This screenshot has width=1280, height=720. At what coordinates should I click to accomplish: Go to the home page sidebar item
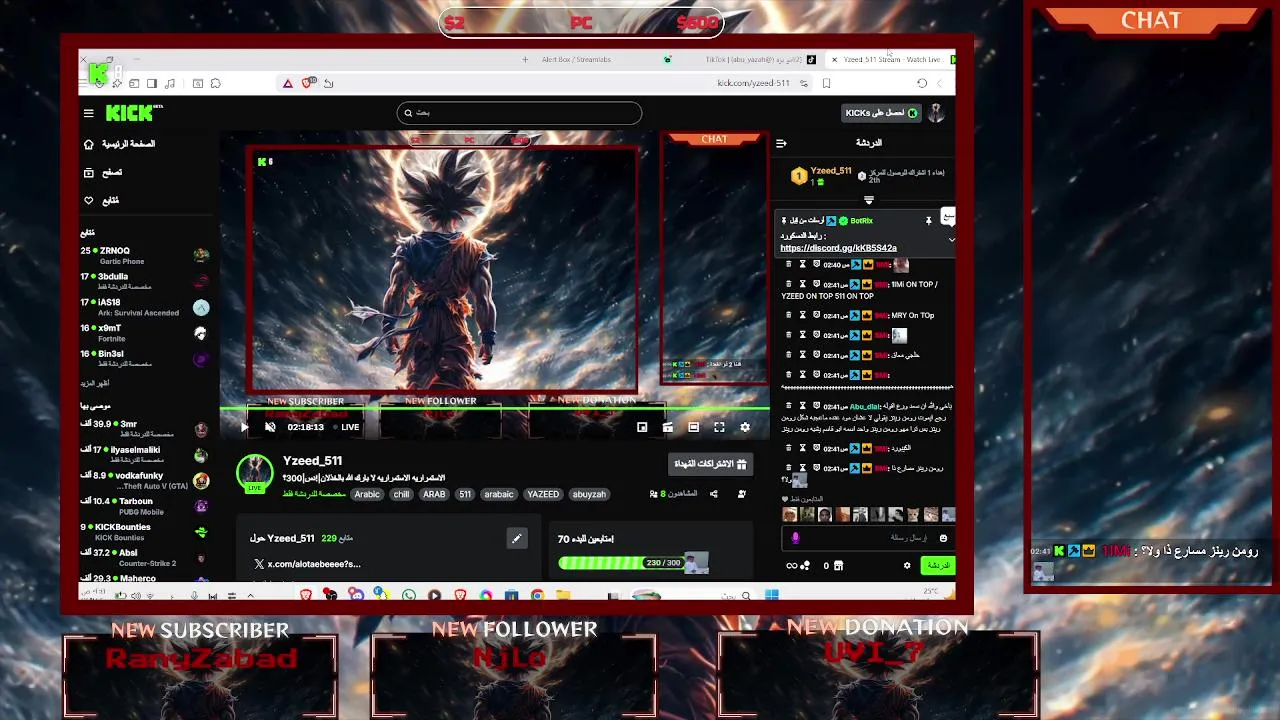tap(119, 144)
